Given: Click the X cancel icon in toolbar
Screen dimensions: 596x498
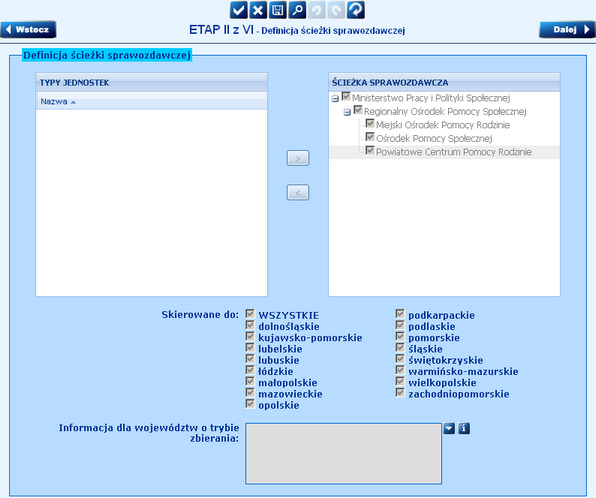Looking at the screenshot, I should point(258,10).
